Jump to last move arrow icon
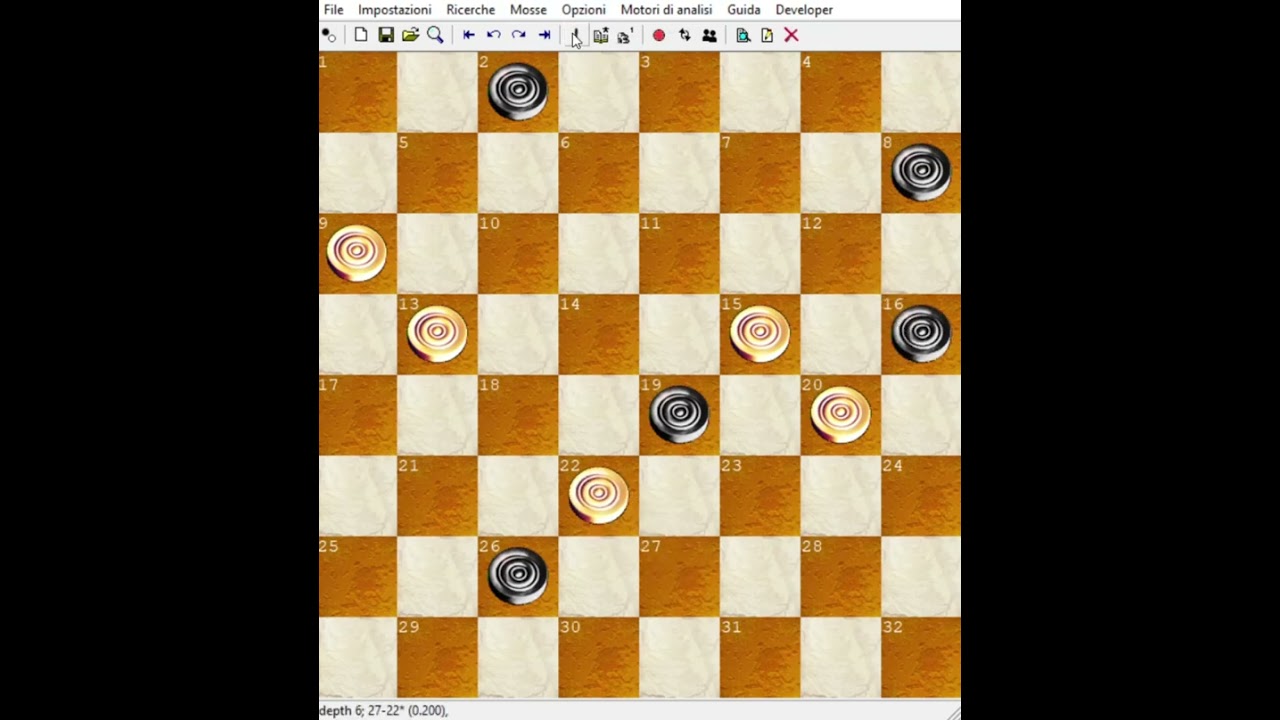 click(544, 35)
